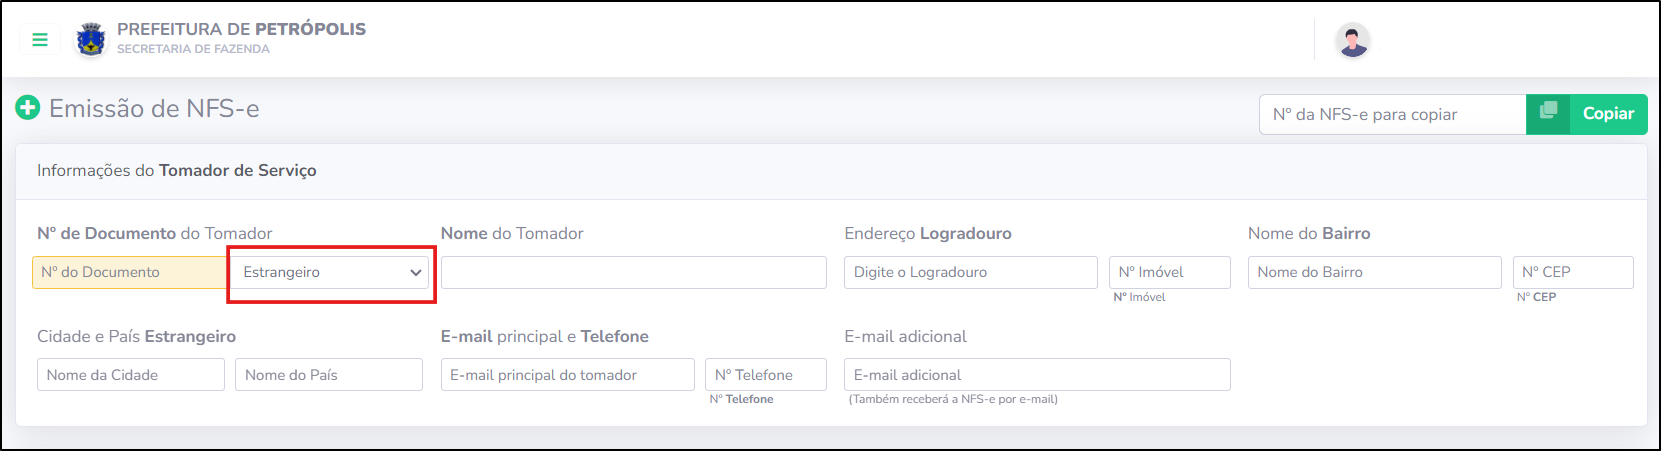Click the Prefeitura de Petrópolis header title
The width and height of the screenshot is (1661, 451).
click(241, 29)
